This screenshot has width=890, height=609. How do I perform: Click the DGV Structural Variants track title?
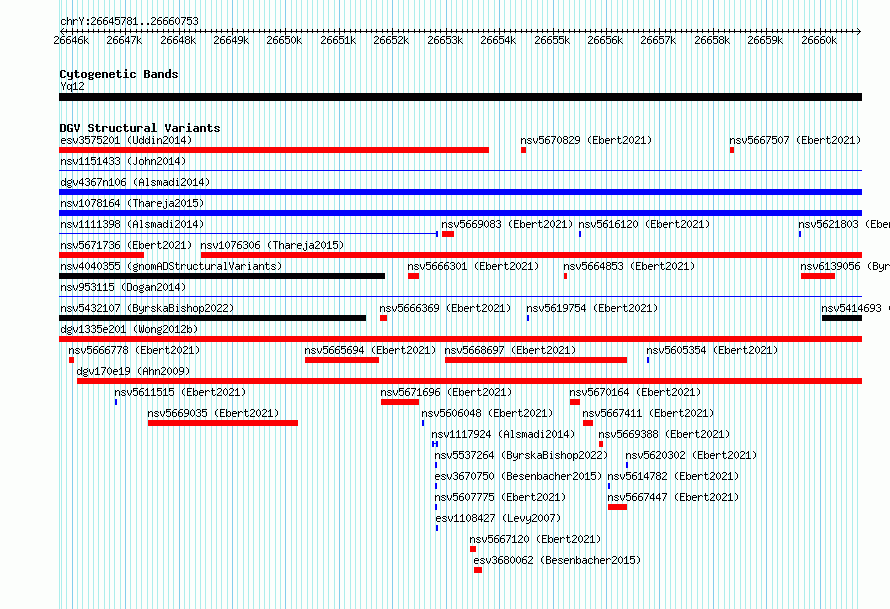[x=140, y=128]
